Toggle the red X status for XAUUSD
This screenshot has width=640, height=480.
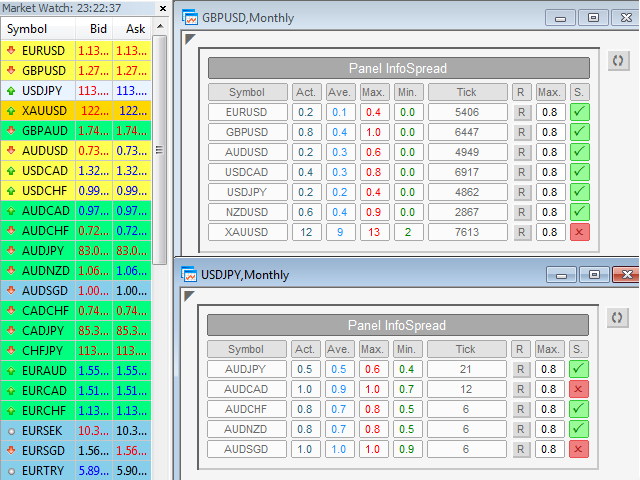(579, 232)
